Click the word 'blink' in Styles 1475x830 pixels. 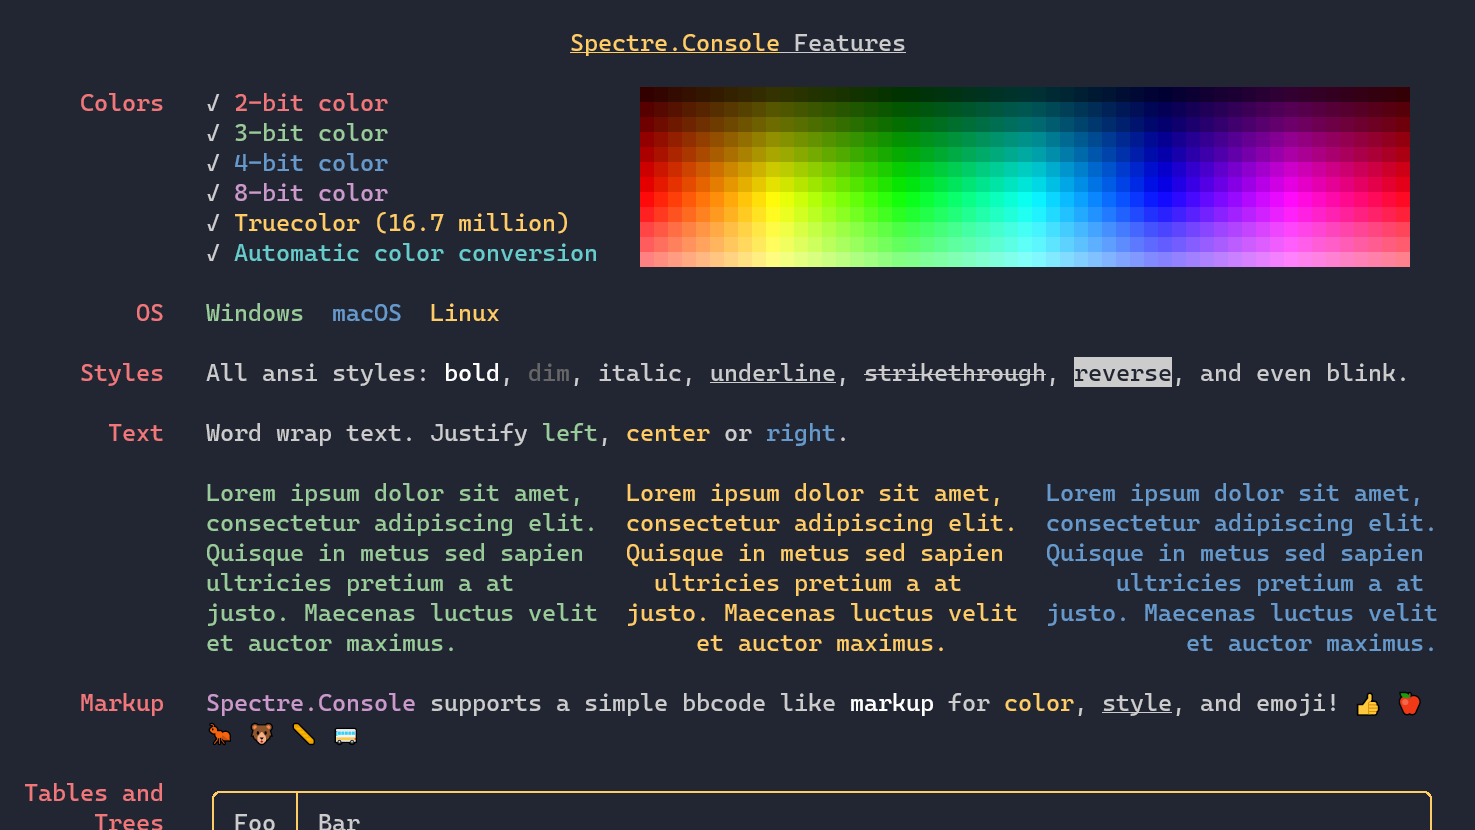point(1361,373)
